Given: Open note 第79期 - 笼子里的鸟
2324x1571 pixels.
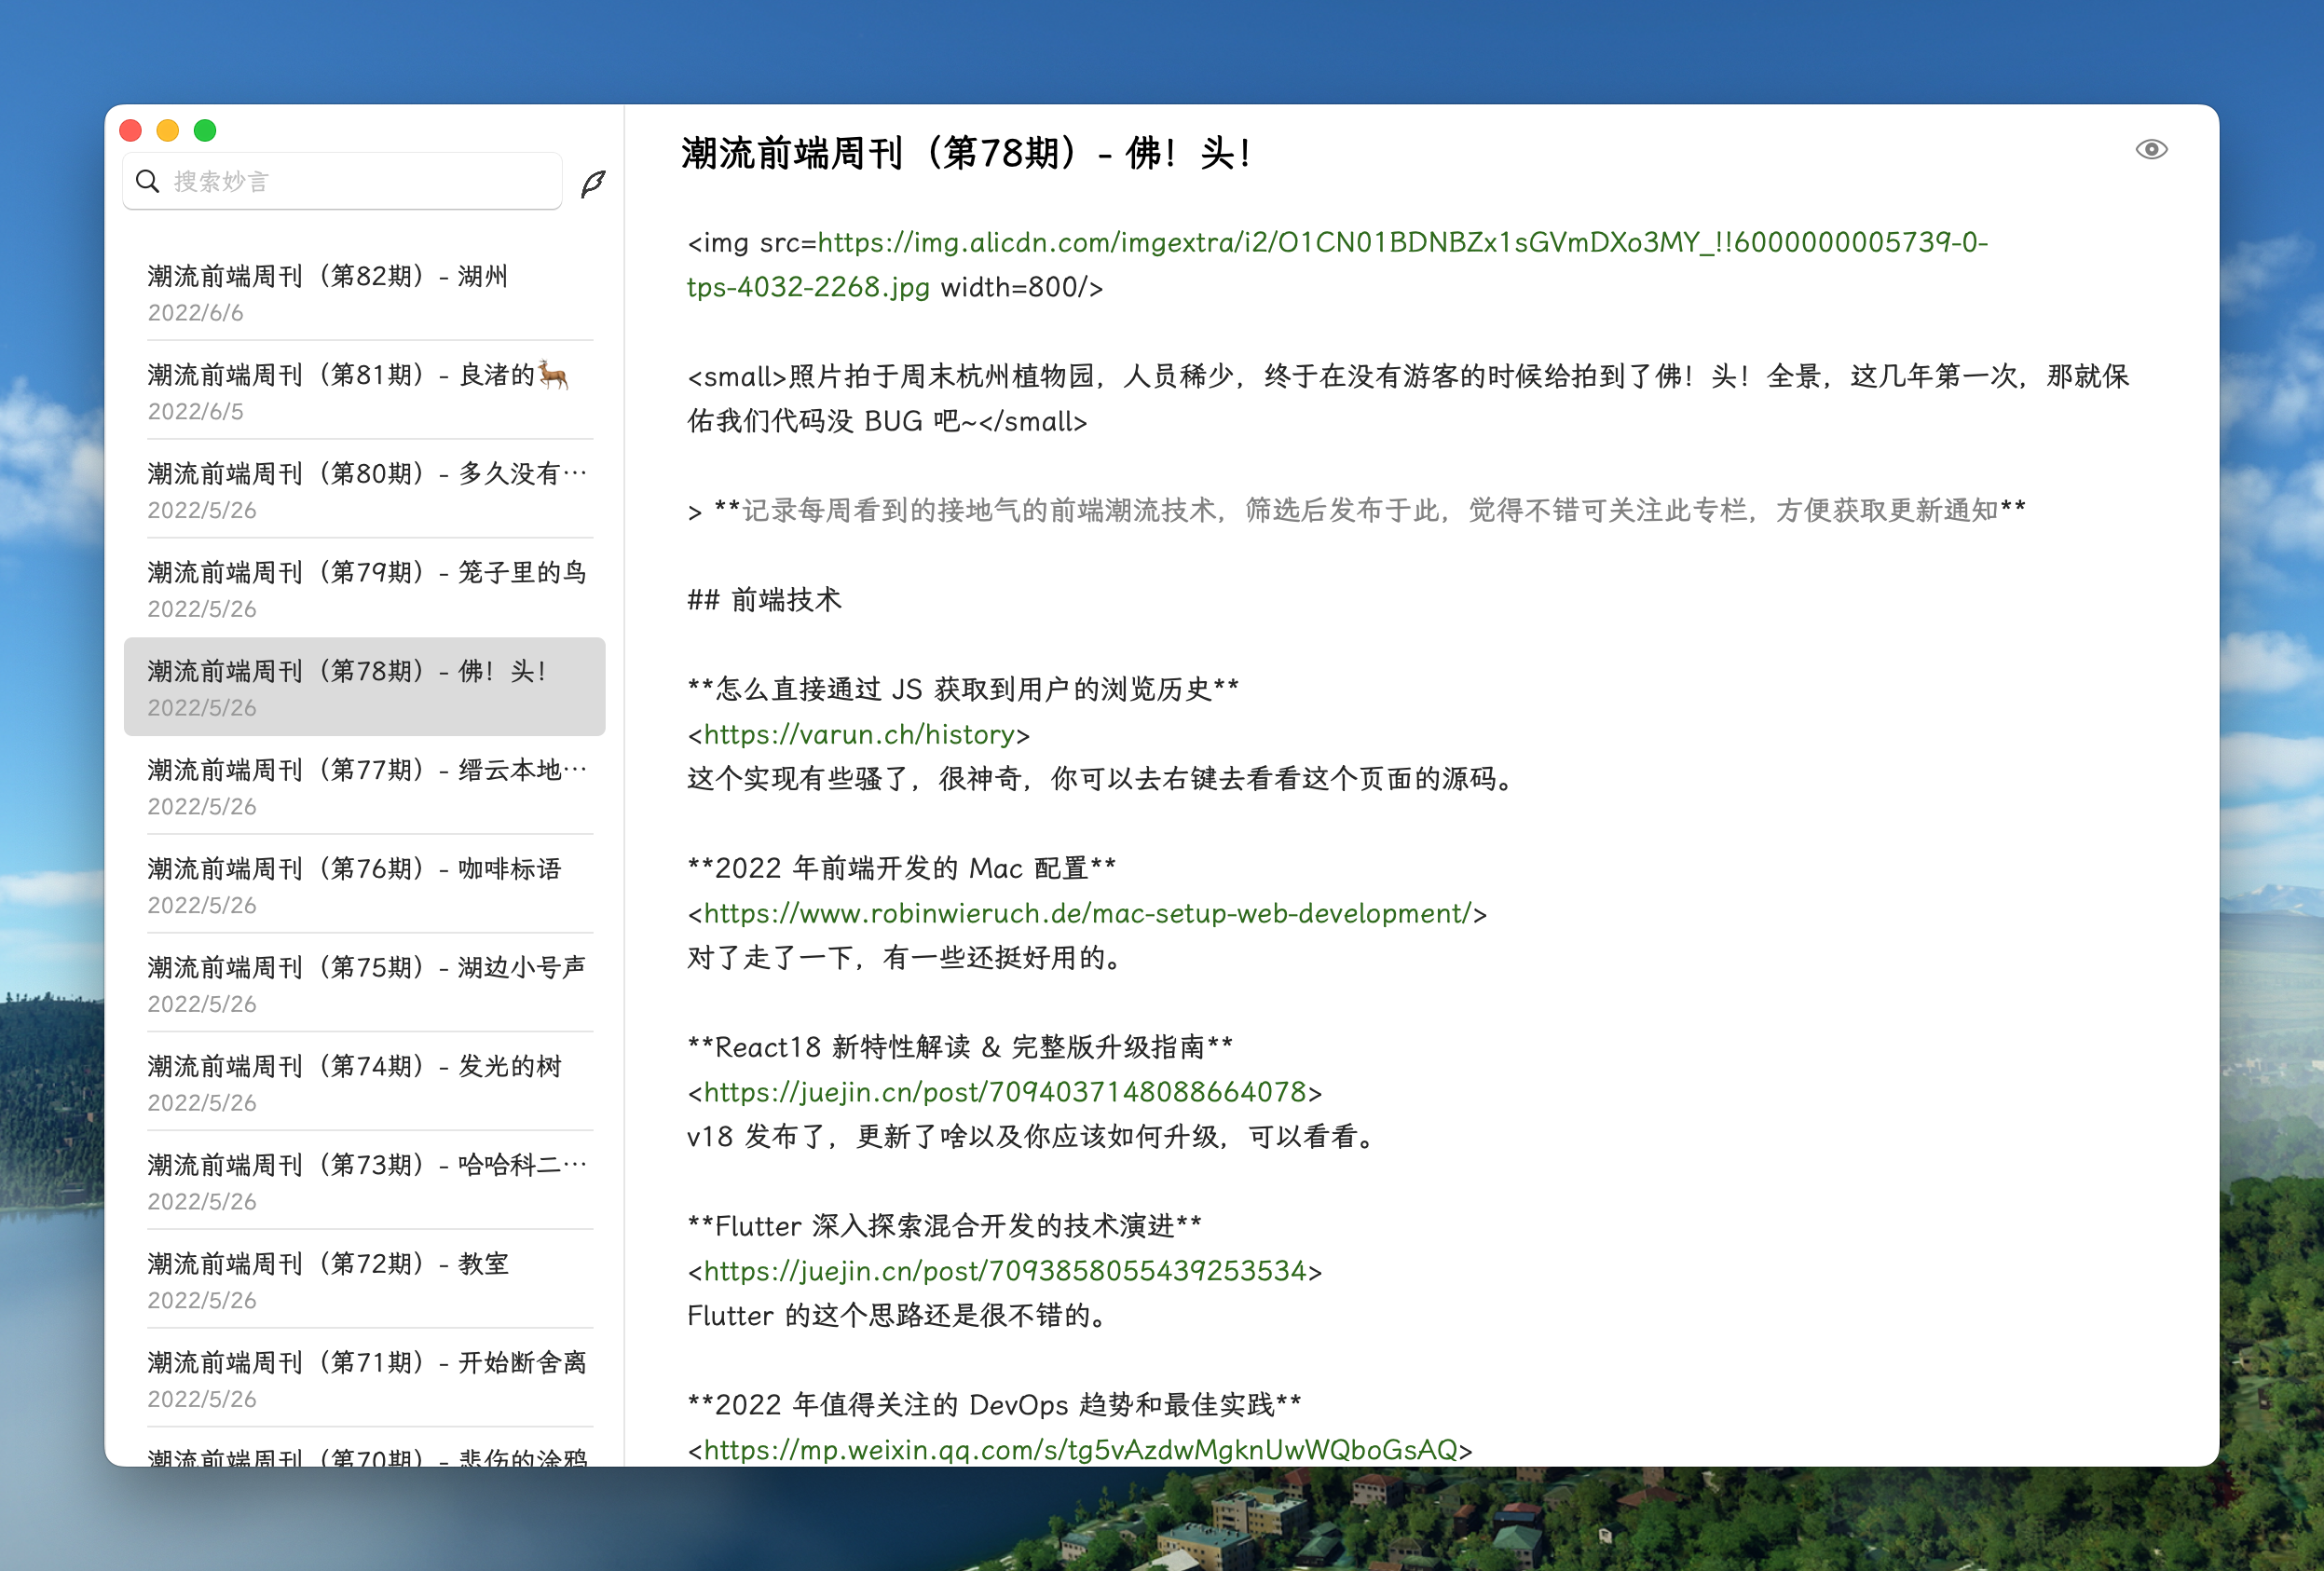Looking at the screenshot, I should click(x=364, y=589).
